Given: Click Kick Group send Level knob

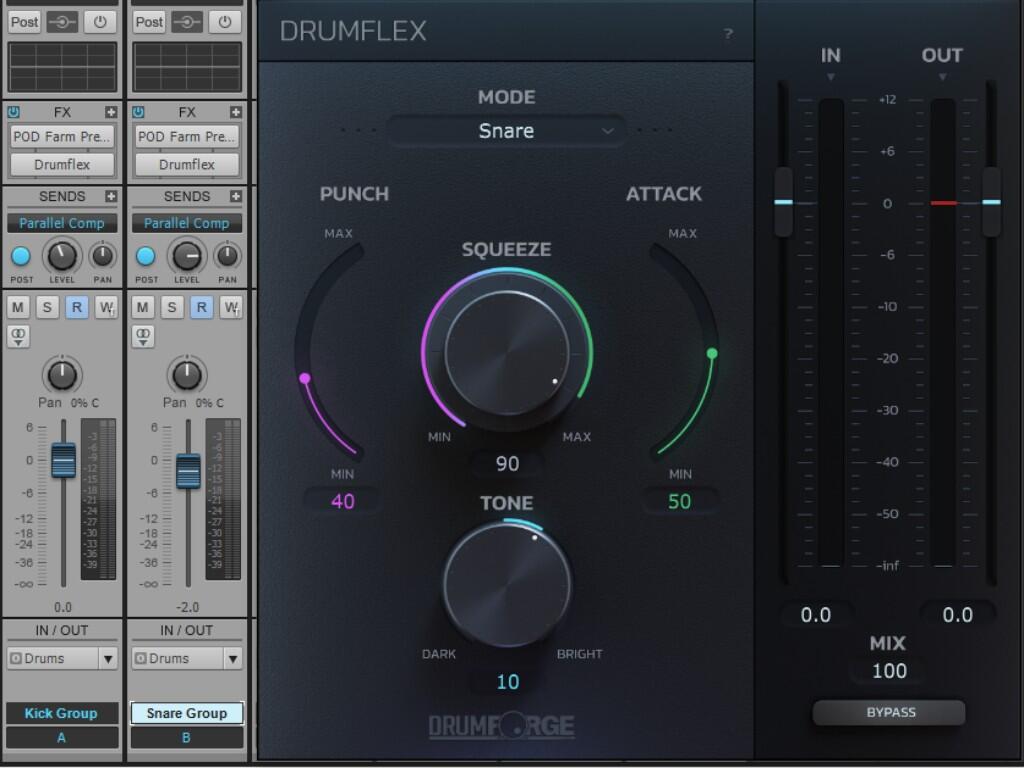Looking at the screenshot, I should click(62, 256).
